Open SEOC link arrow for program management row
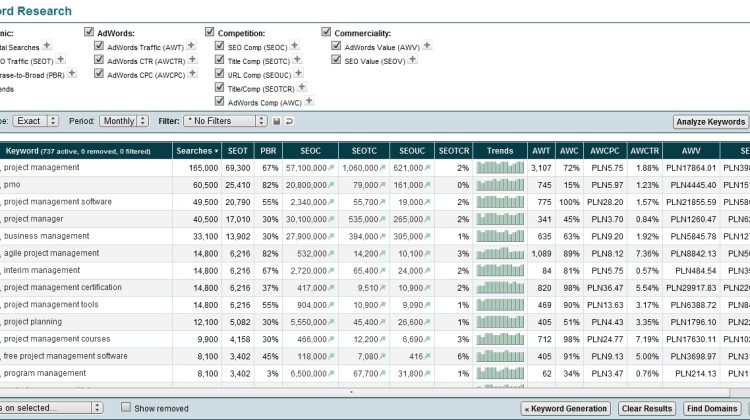The width and height of the screenshot is (750, 420). coord(331,374)
